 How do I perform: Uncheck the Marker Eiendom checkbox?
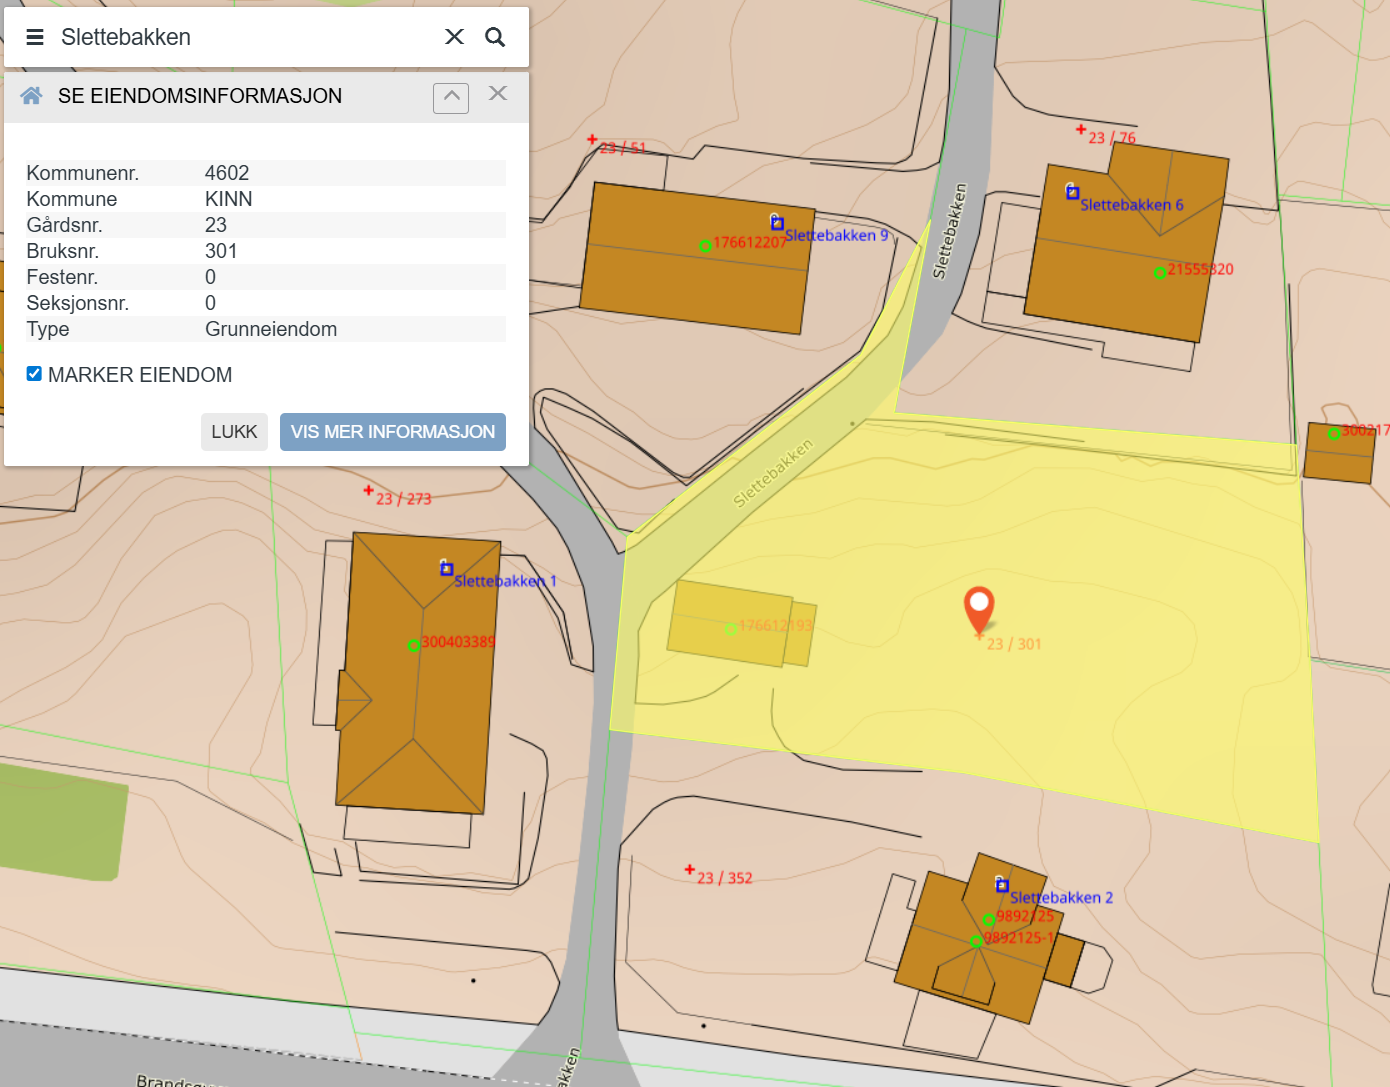(34, 374)
